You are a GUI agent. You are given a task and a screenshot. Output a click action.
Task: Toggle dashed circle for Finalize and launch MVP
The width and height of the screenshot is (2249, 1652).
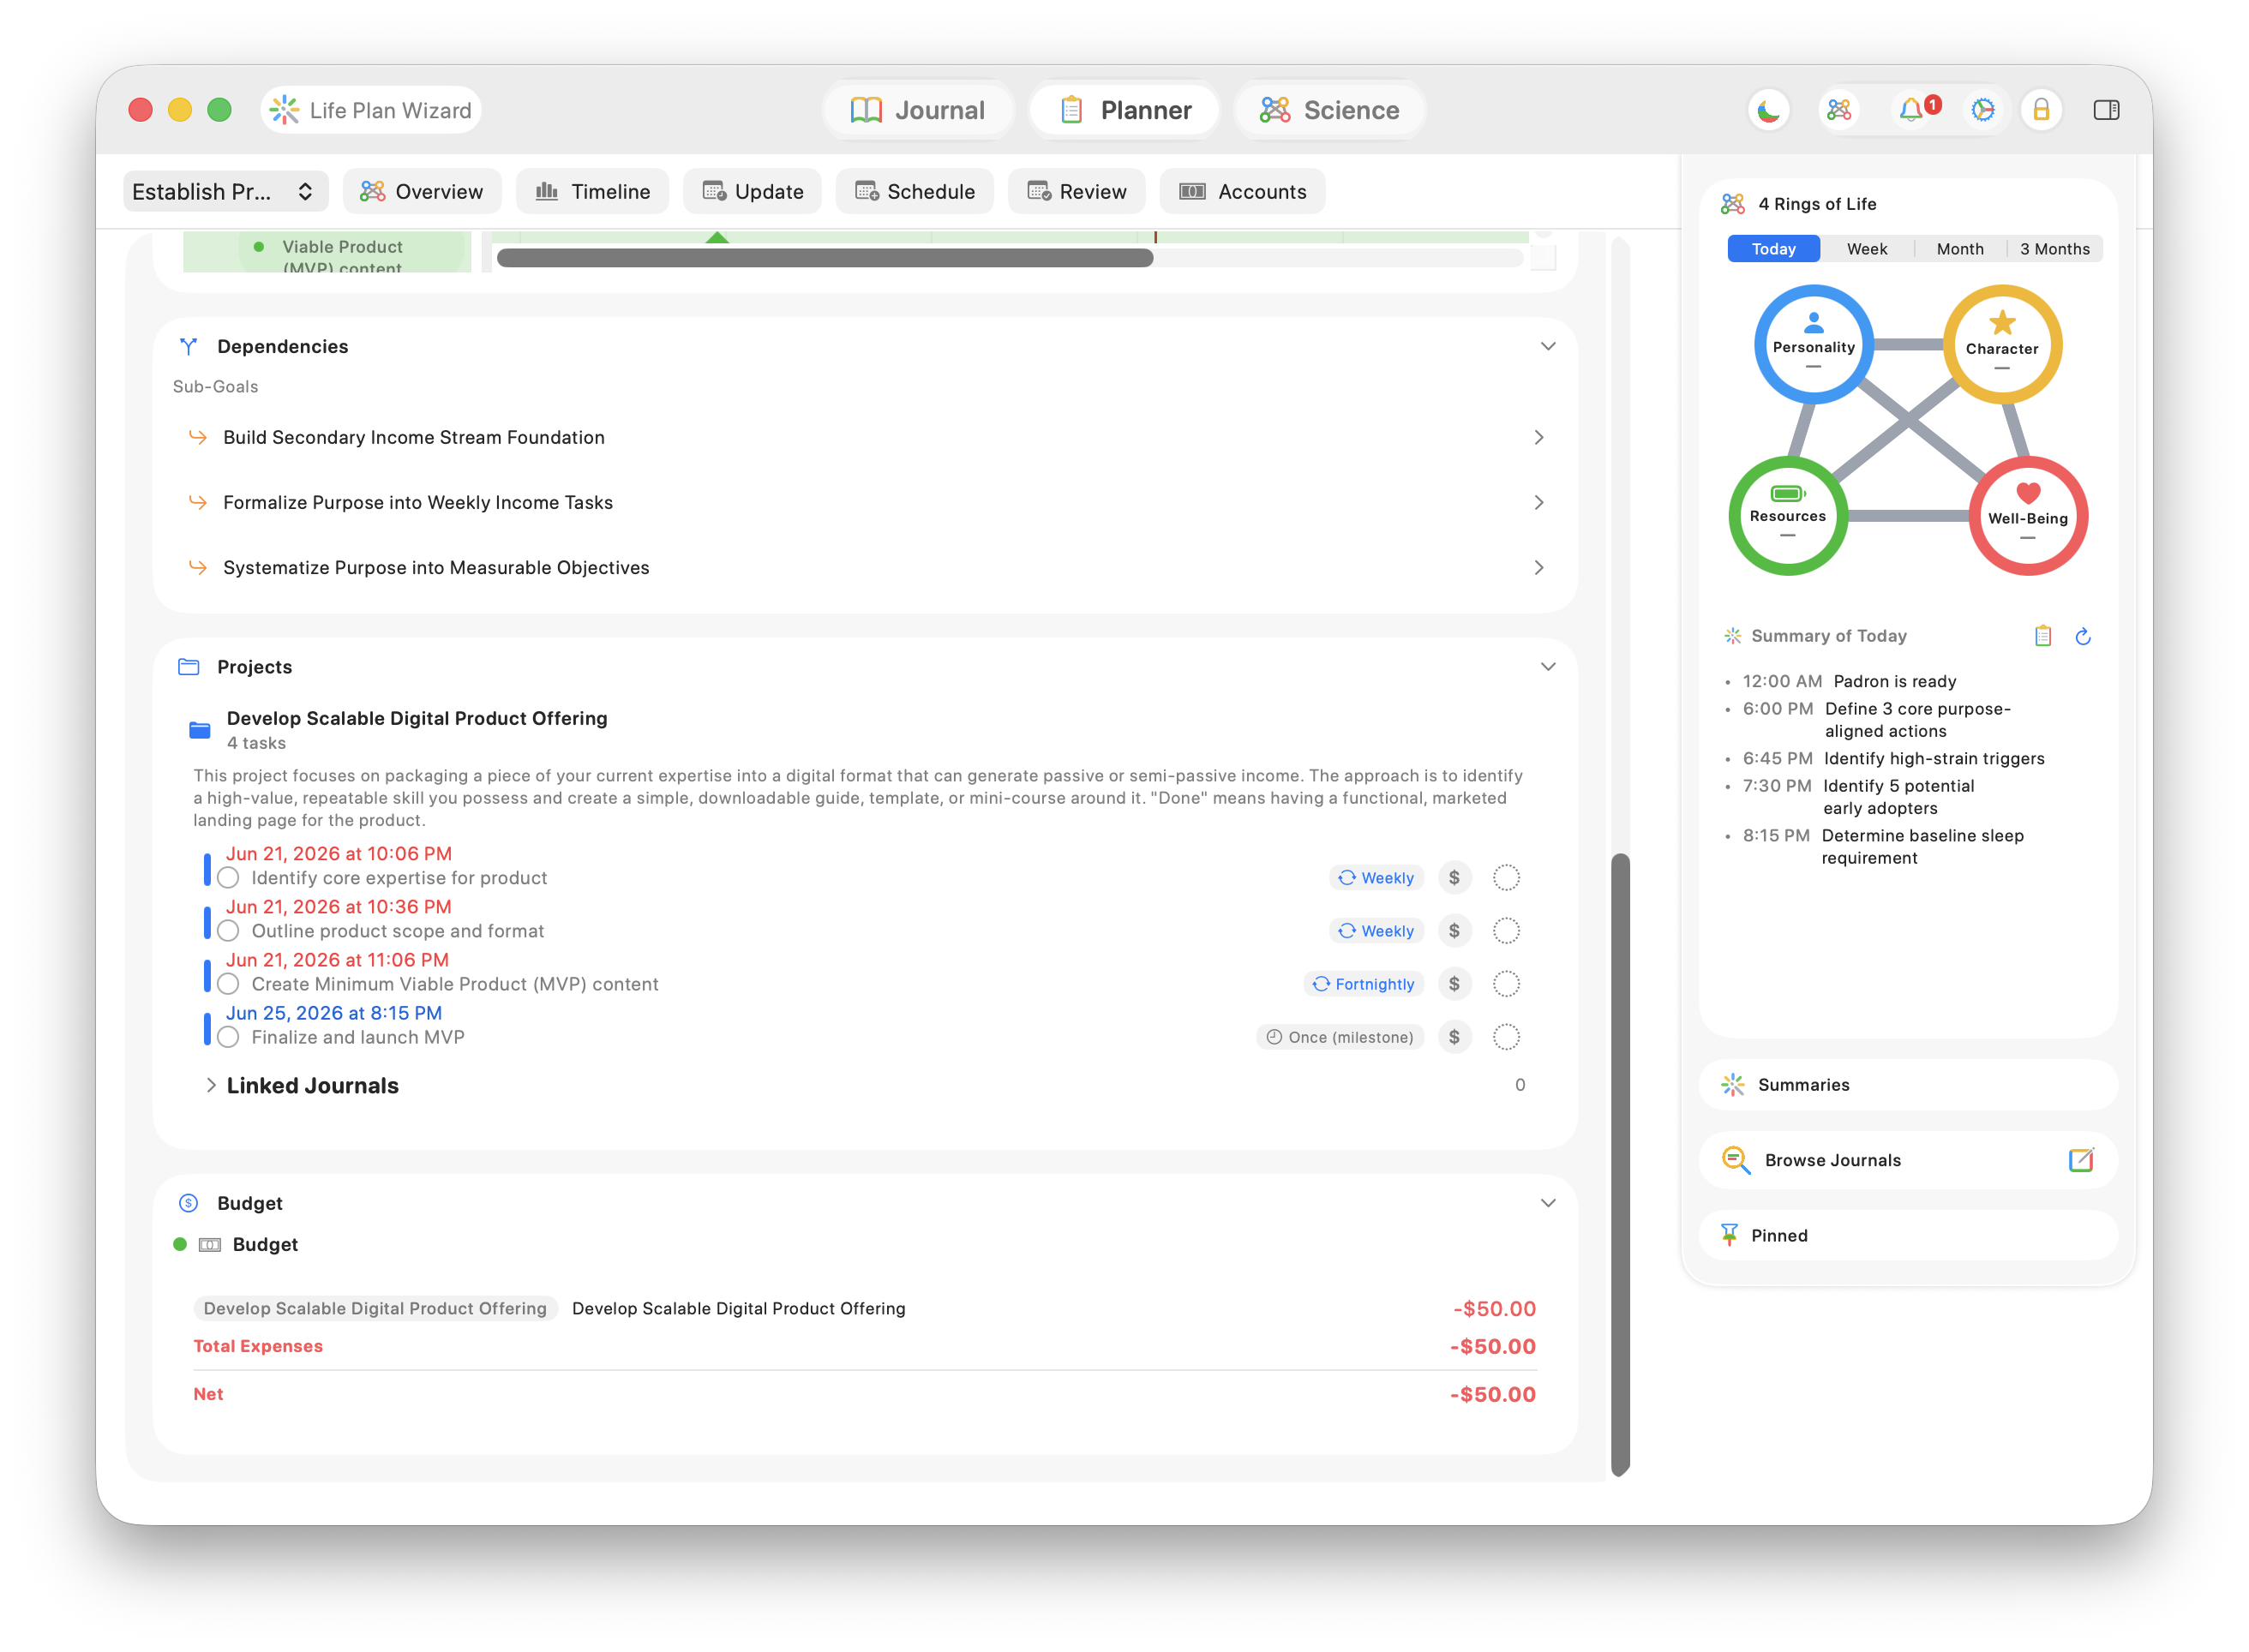pyautogui.click(x=1506, y=1037)
